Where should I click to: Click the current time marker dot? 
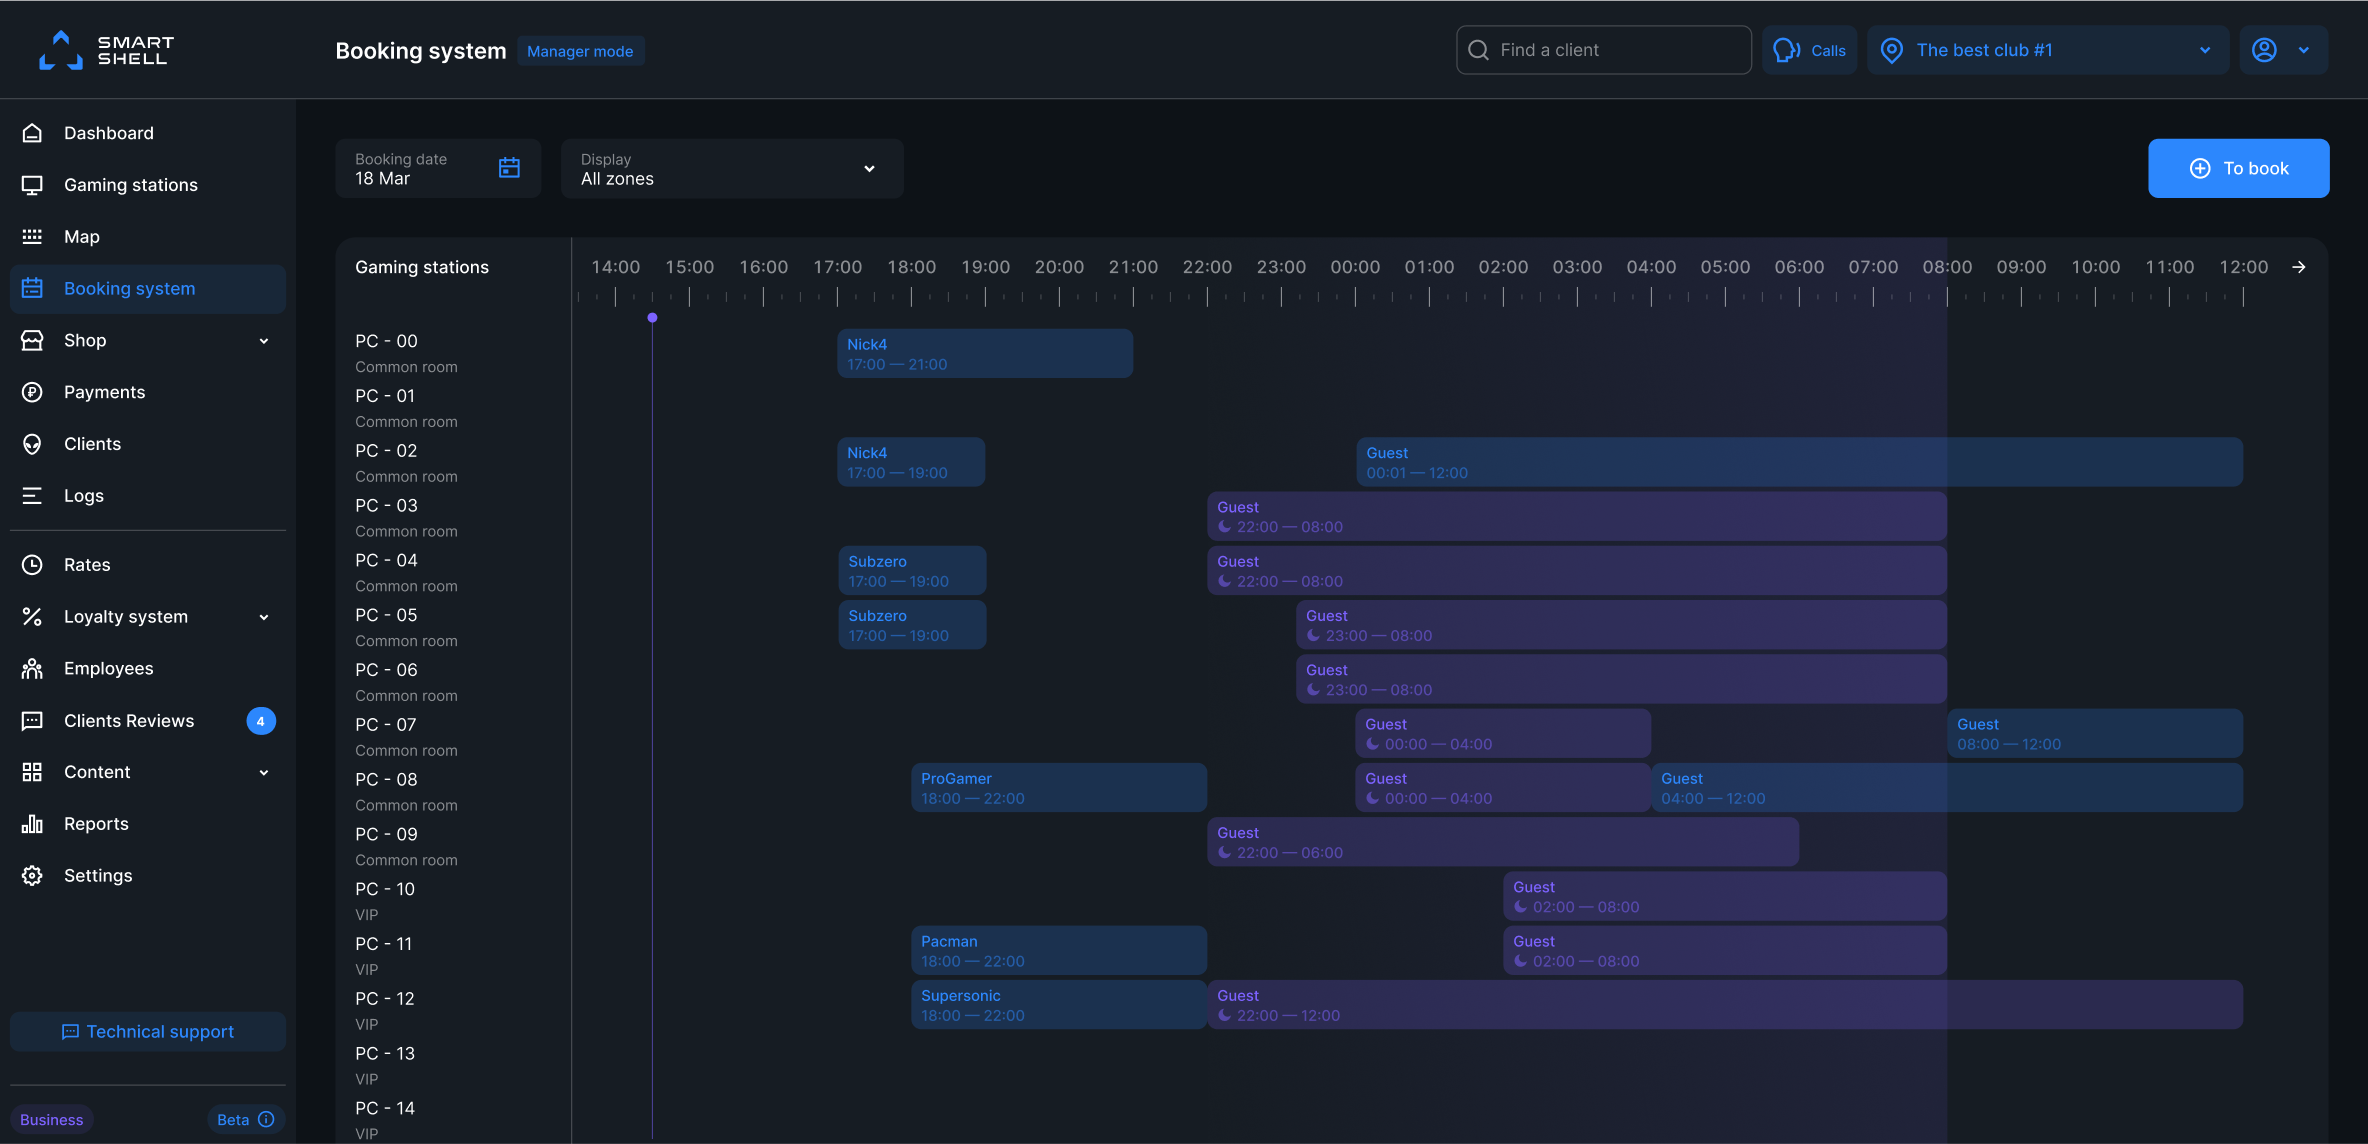pyautogui.click(x=652, y=318)
